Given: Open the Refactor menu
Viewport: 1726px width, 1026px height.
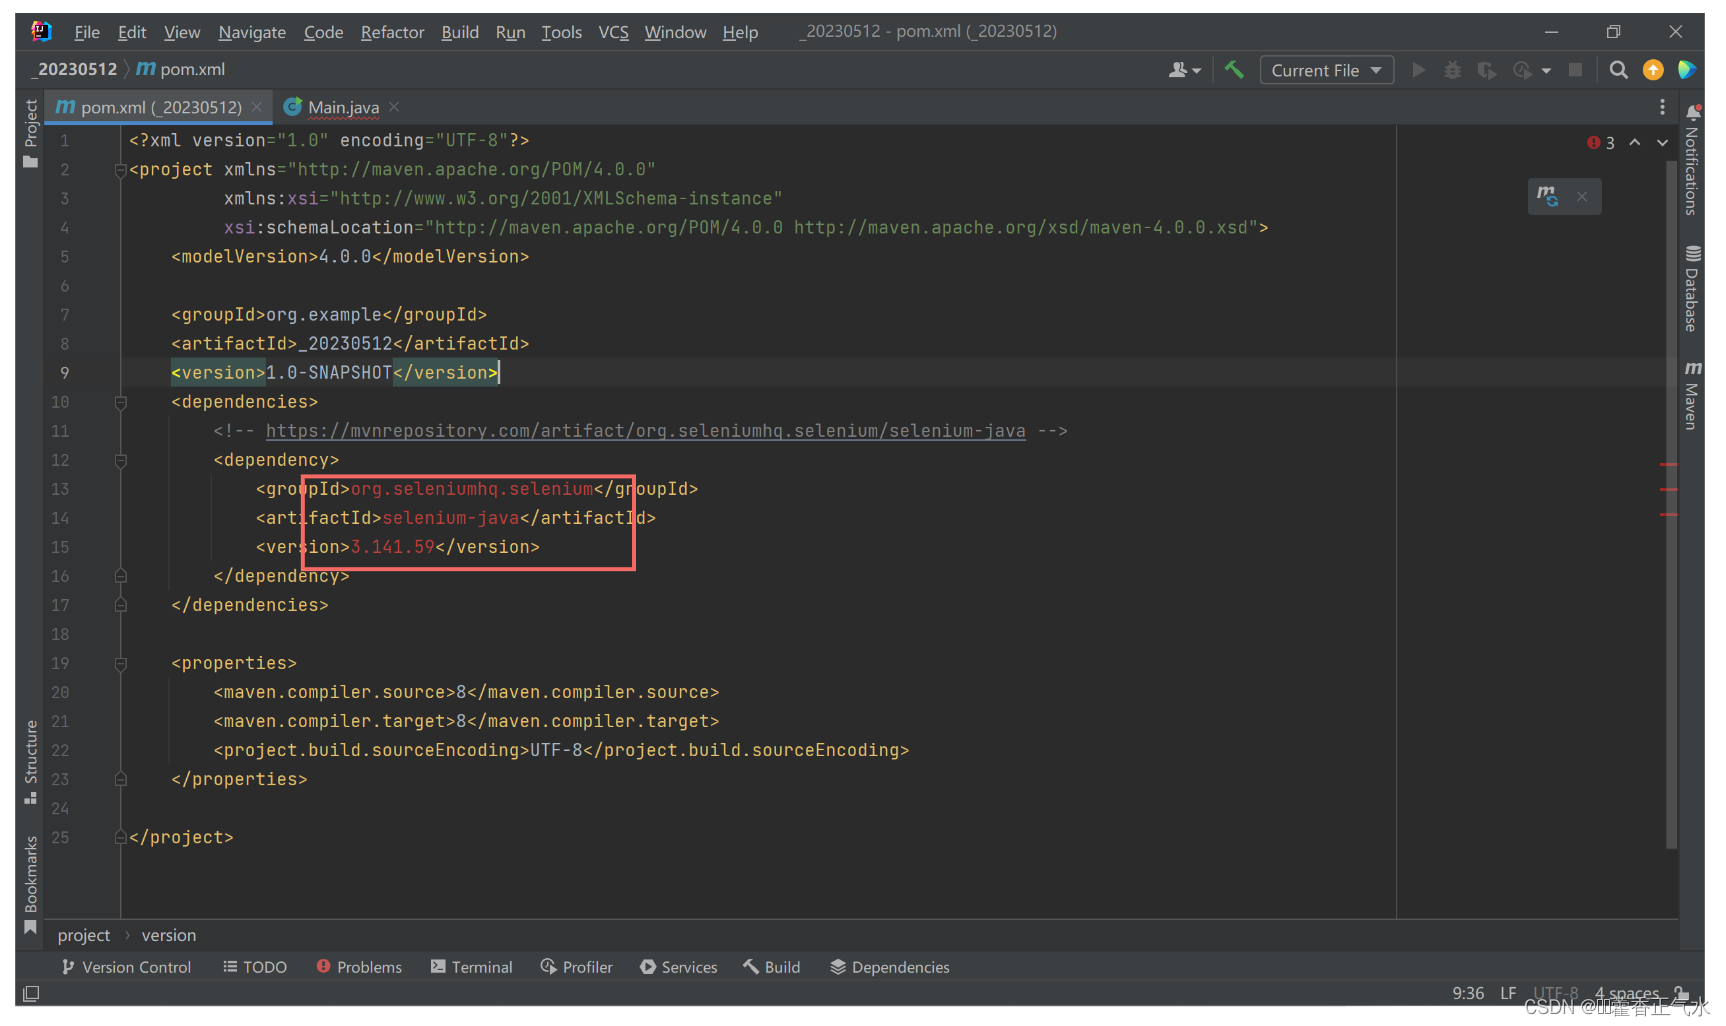Looking at the screenshot, I should 392,32.
